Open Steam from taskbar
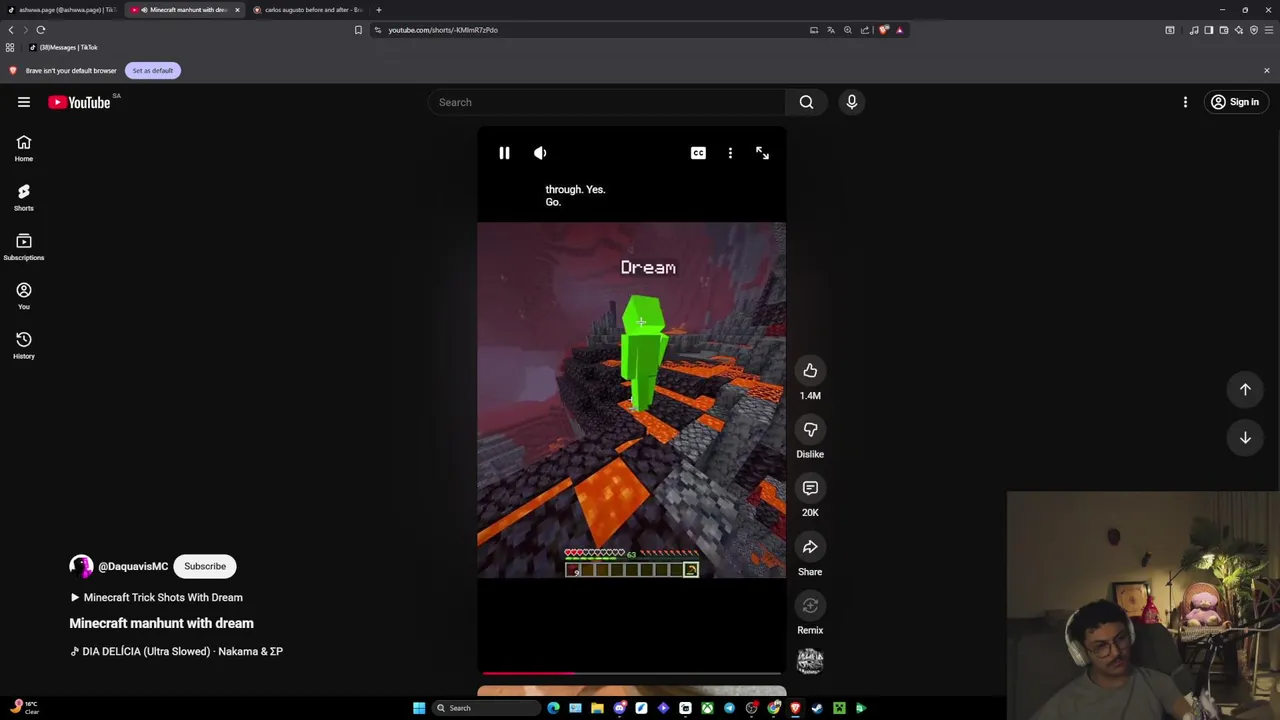The image size is (1280, 720). tap(817, 708)
